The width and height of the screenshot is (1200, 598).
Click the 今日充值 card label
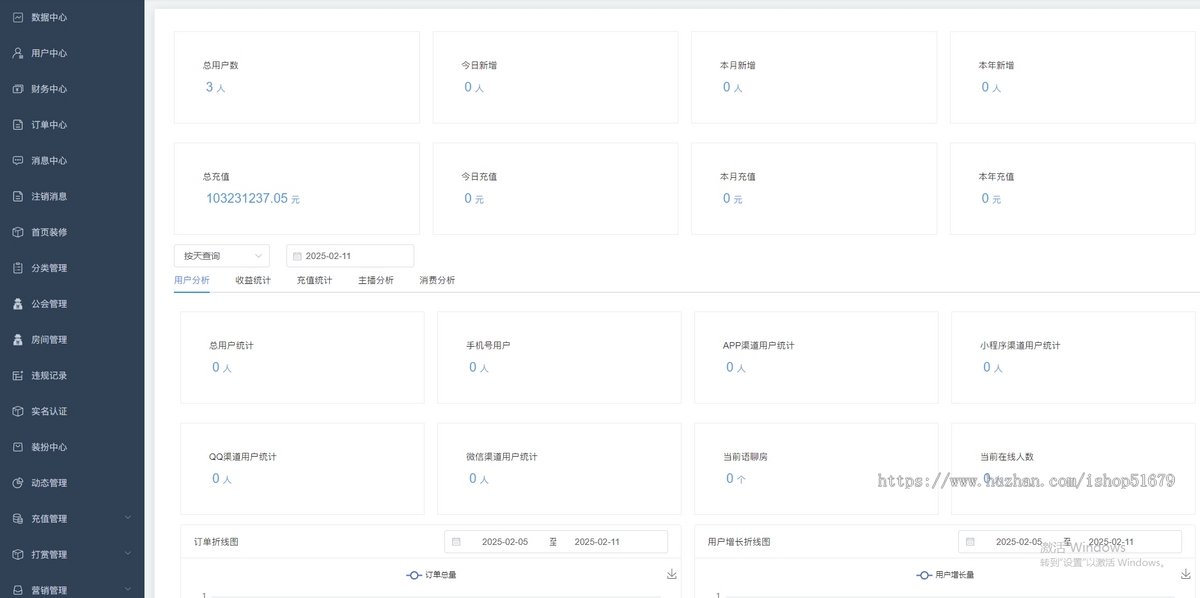coord(479,177)
